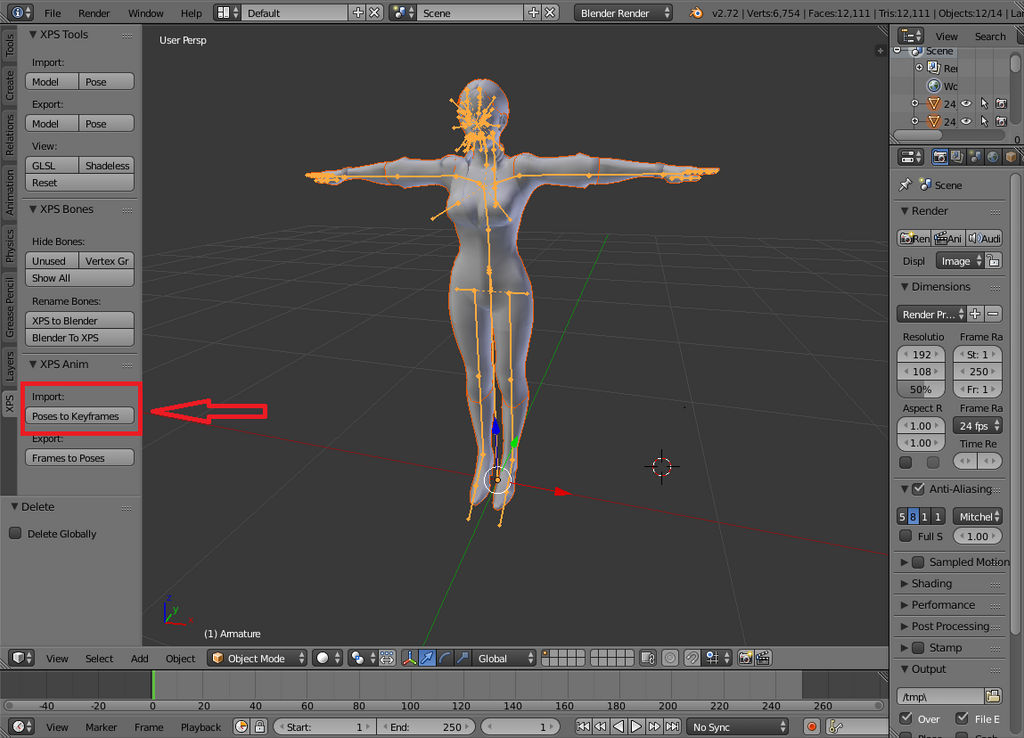
Task: Enable the Full S checkbox
Action: (905, 536)
